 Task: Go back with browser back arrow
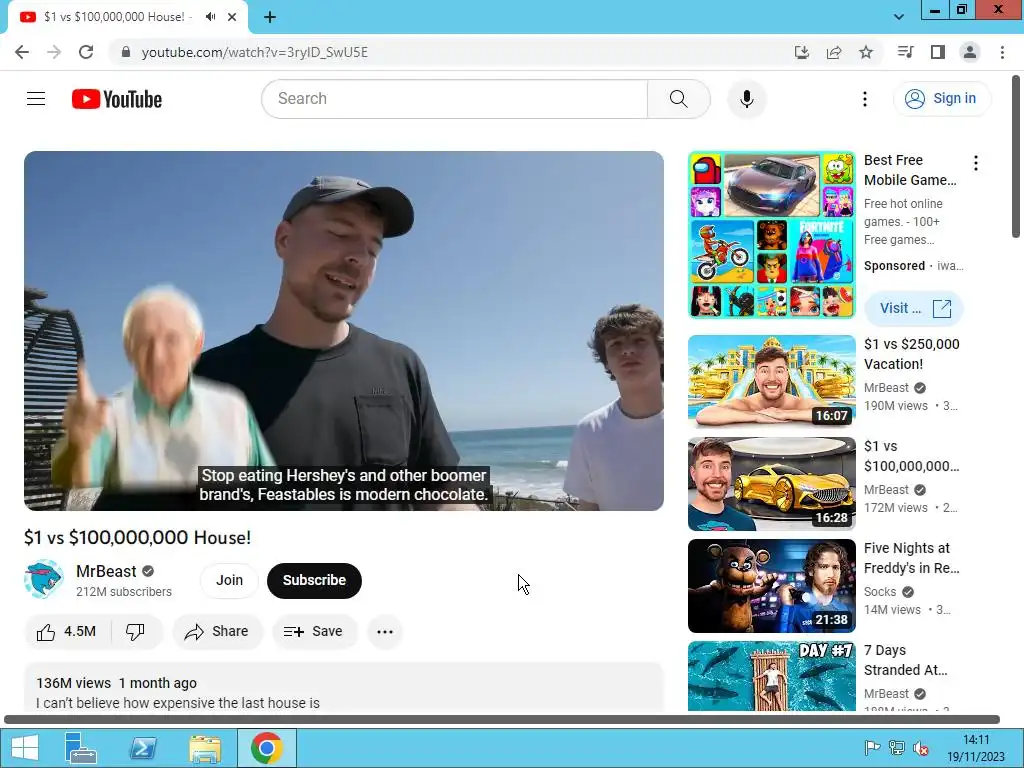tap(22, 52)
